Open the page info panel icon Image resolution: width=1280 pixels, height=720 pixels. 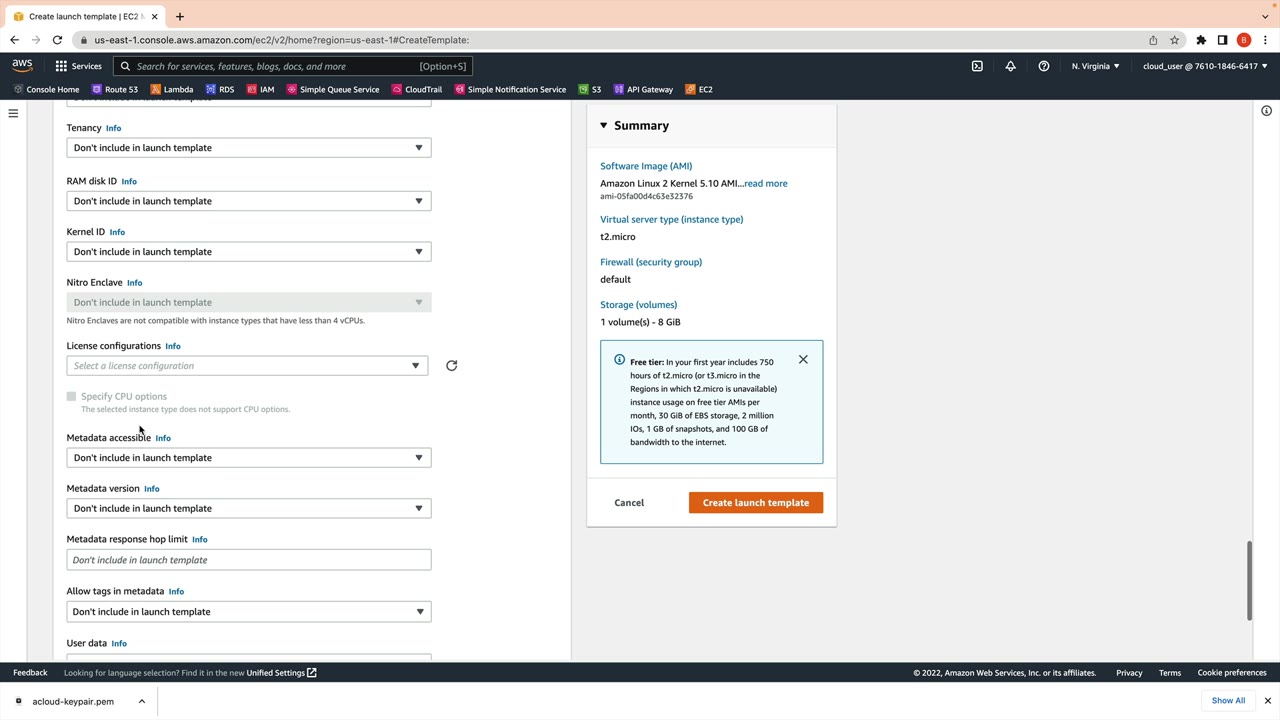click(x=1266, y=111)
